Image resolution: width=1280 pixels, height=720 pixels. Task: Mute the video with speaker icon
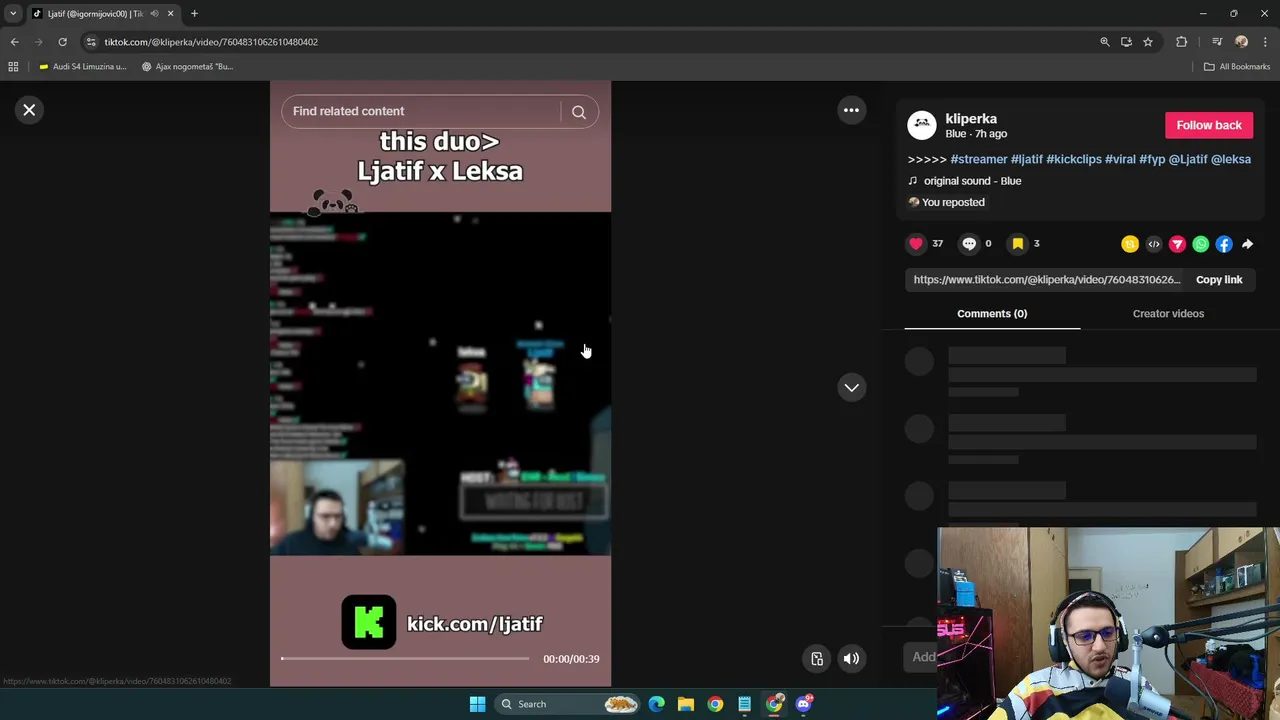(851, 658)
